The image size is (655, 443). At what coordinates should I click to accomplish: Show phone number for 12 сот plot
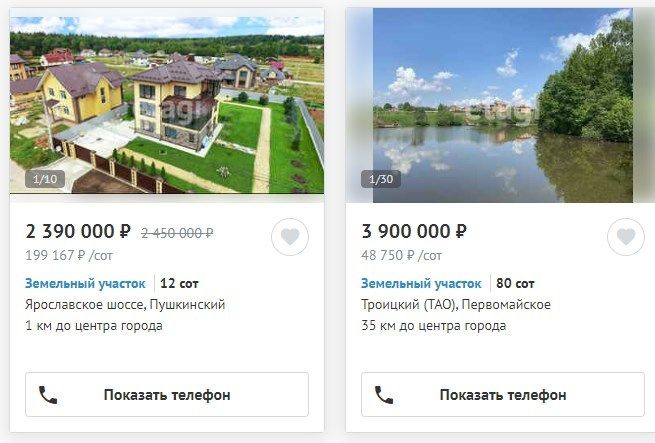(x=167, y=395)
